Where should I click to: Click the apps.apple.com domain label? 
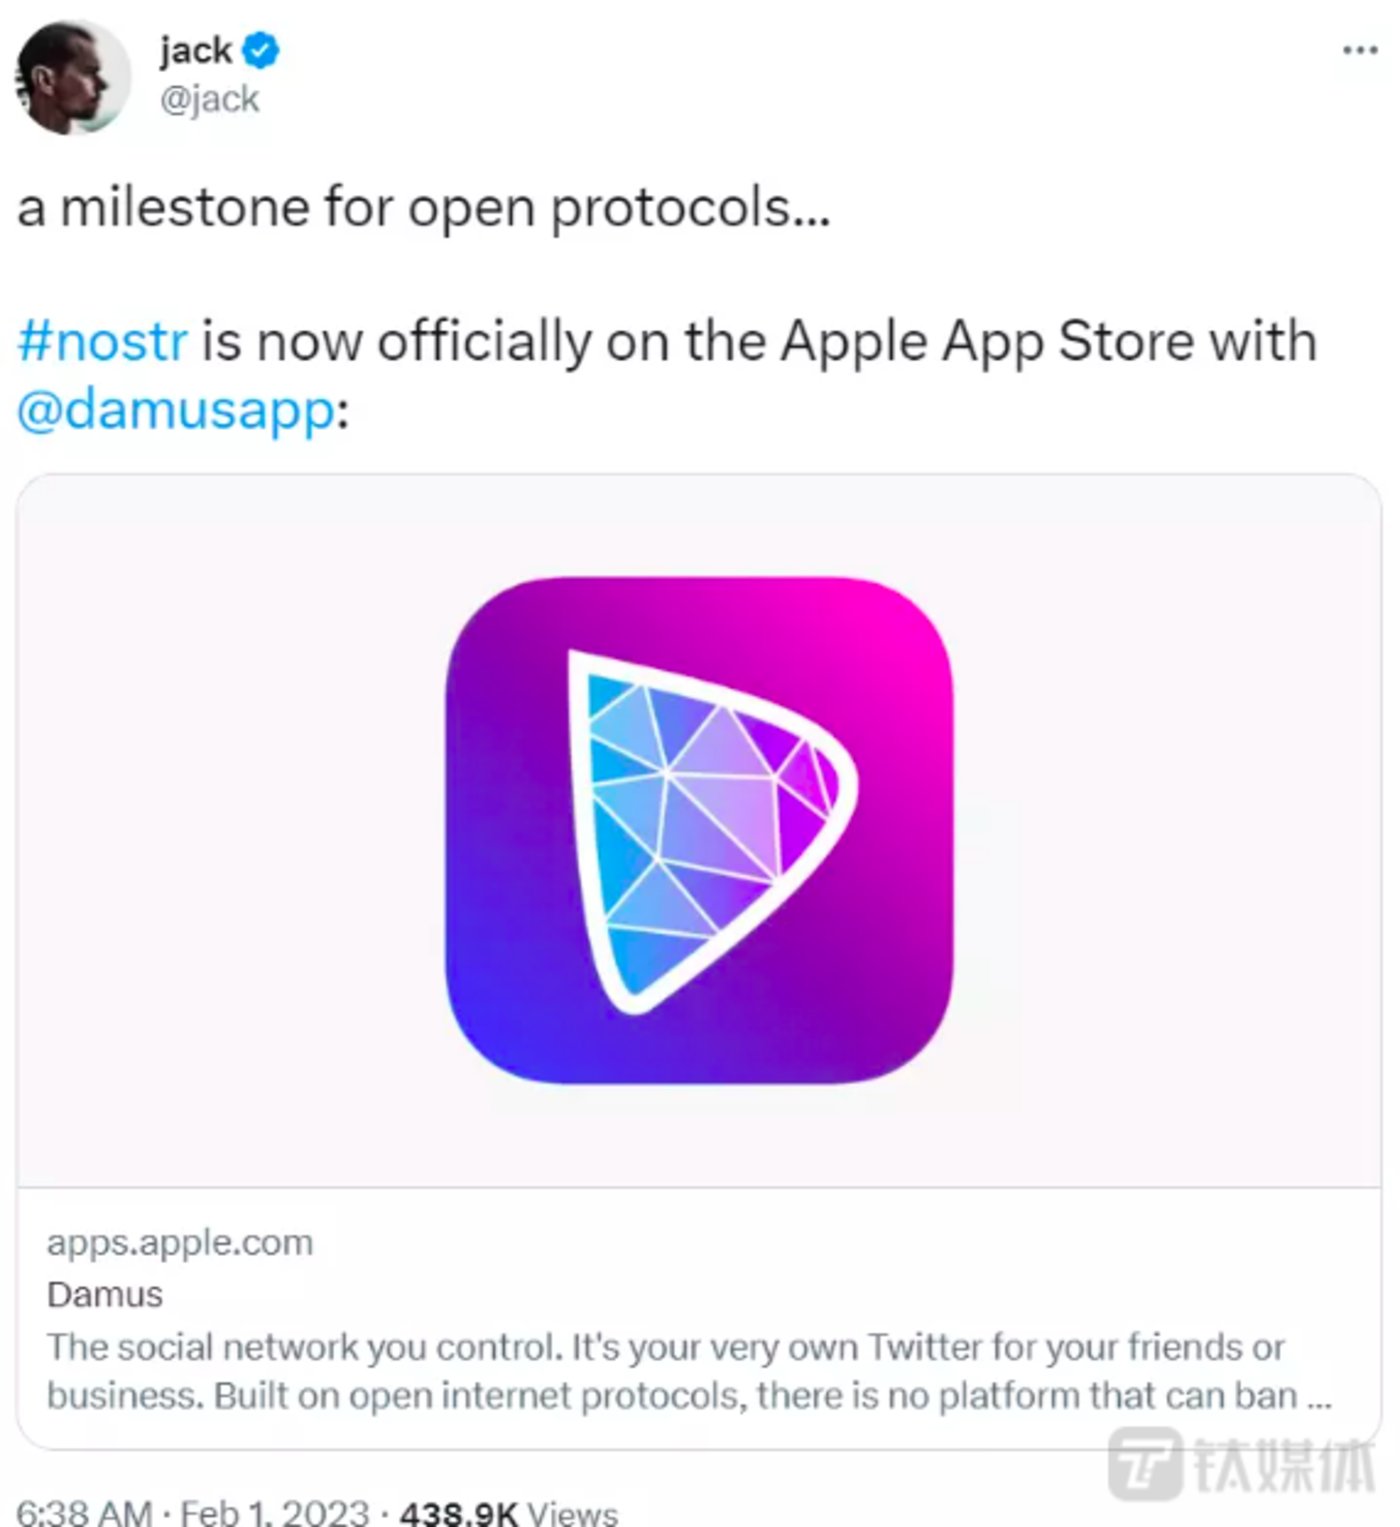[180, 1242]
